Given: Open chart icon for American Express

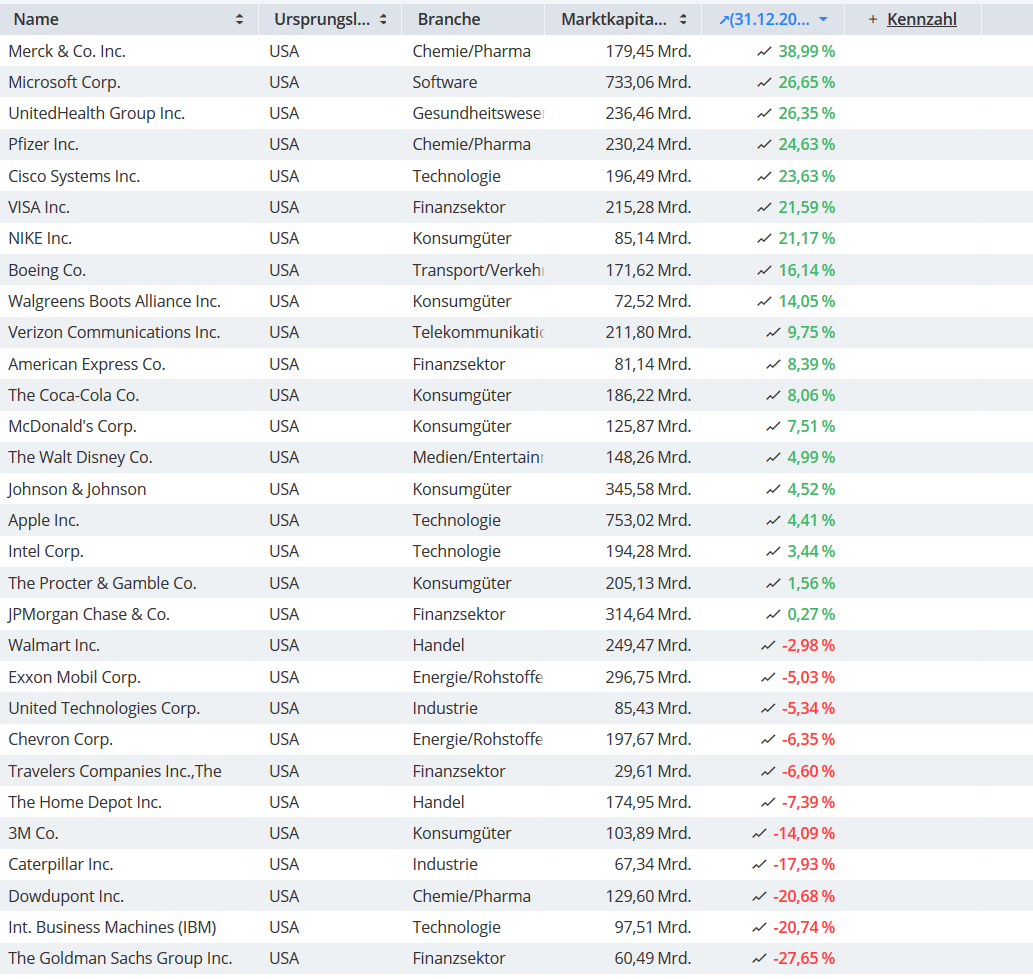Looking at the screenshot, I should click(x=773, y=364).
